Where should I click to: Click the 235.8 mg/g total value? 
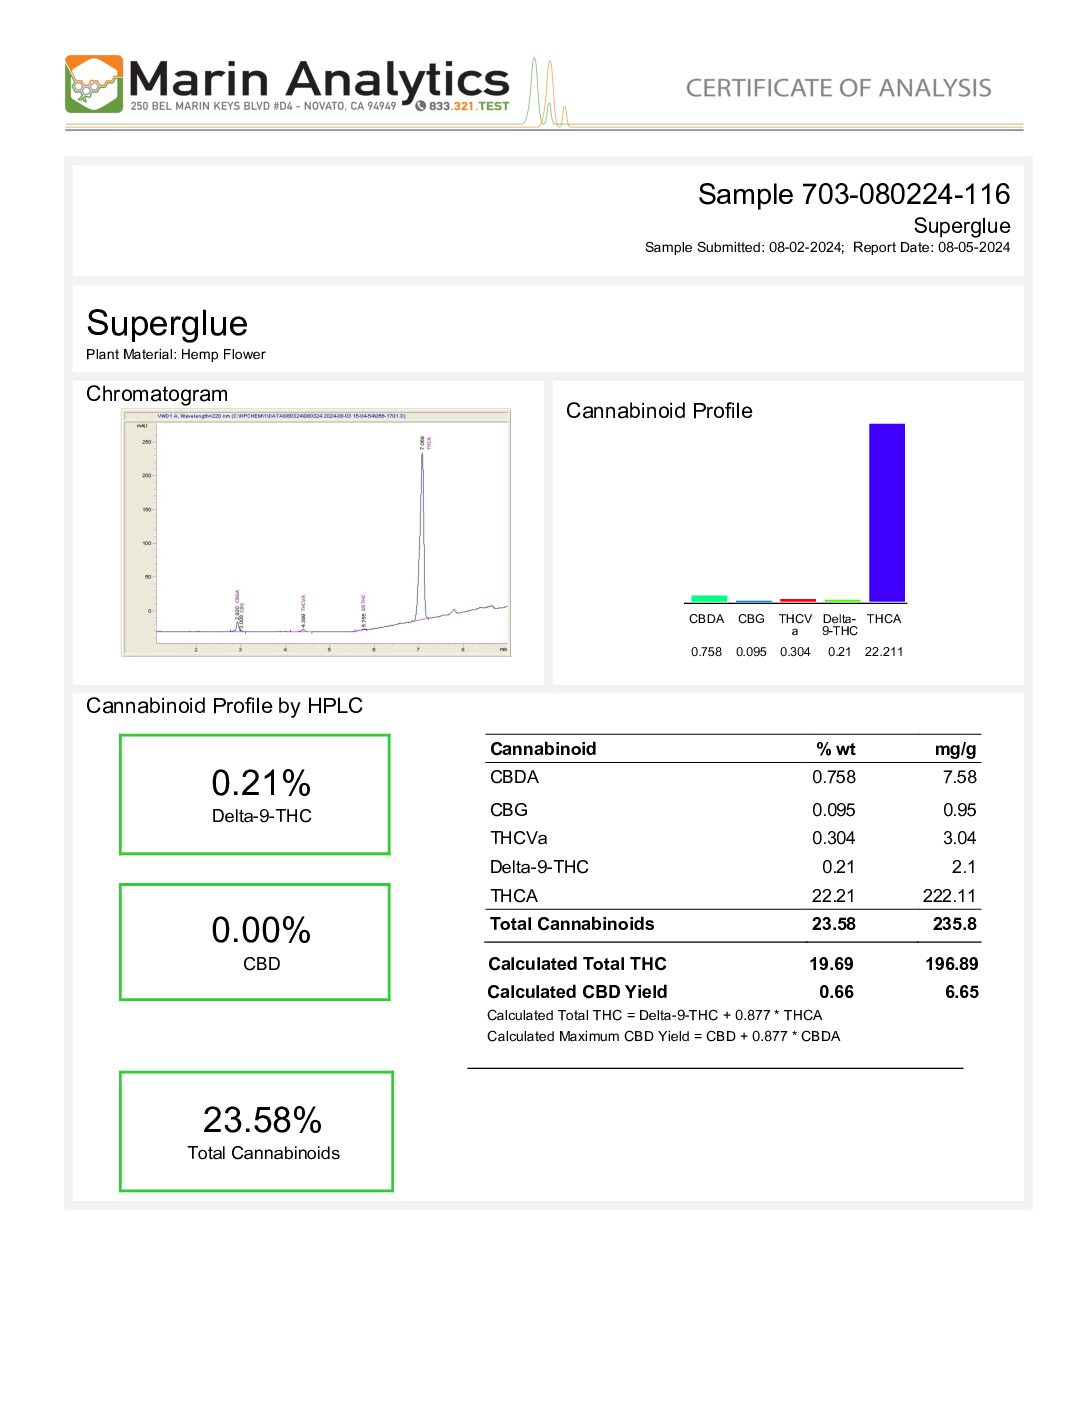click(955, 924)
